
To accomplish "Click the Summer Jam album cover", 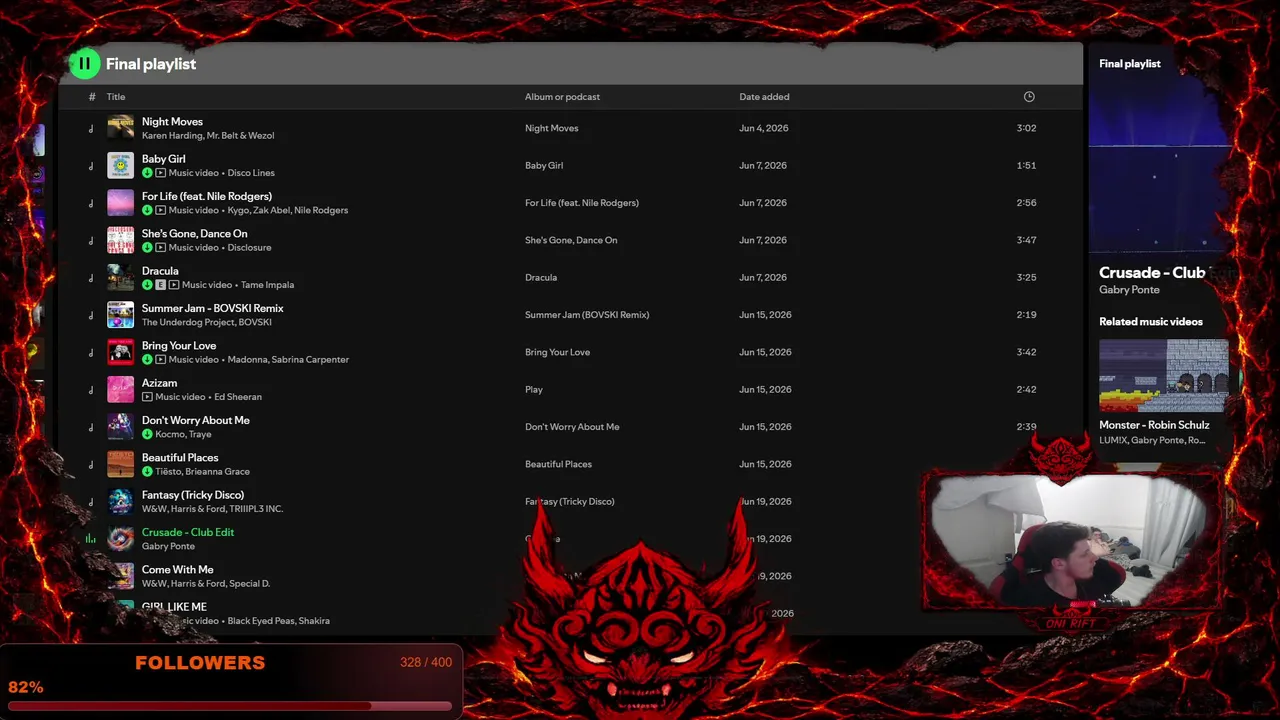I will click(x=120, y=315).
